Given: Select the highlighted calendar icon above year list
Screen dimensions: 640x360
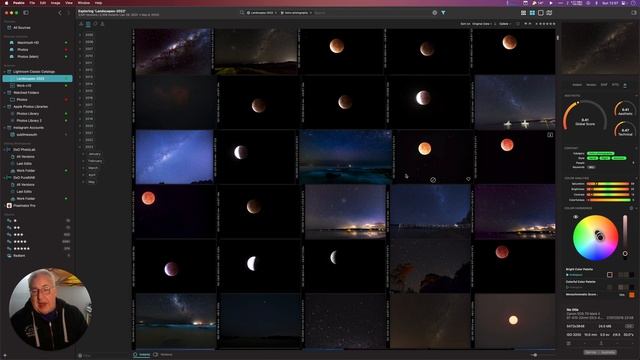Looking at the screenshot, I should pyautogui.click(x=88, y=24).
